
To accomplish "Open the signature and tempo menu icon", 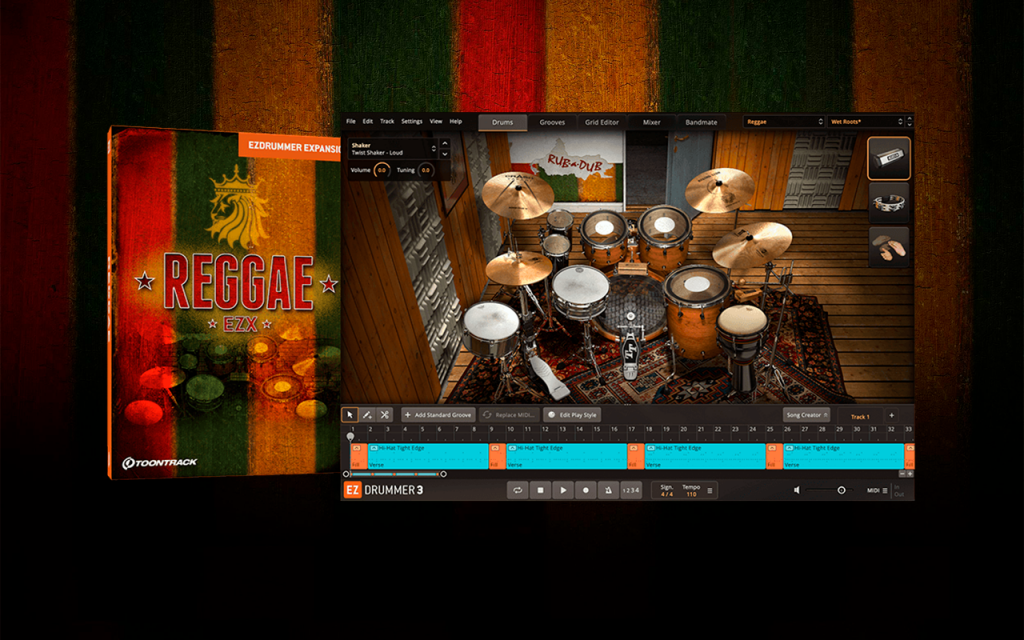I will (710, 490).
